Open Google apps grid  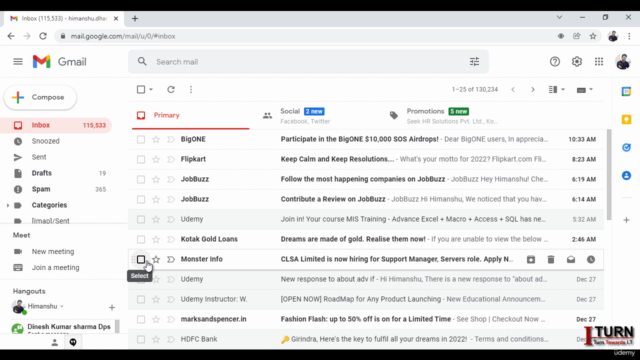click(x=599, y=62)
